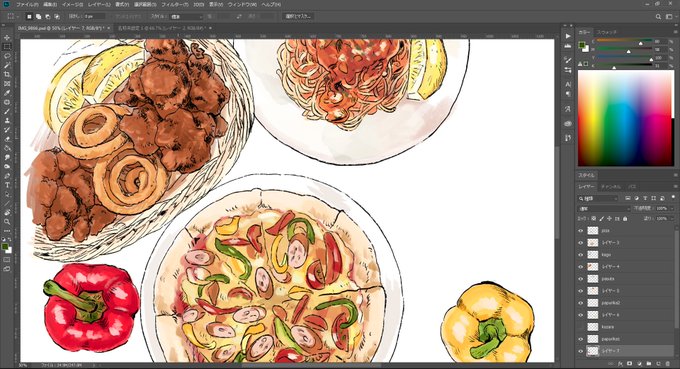Click the feather value input field
This screenshot has width=680, height=369.
[94, 16]
